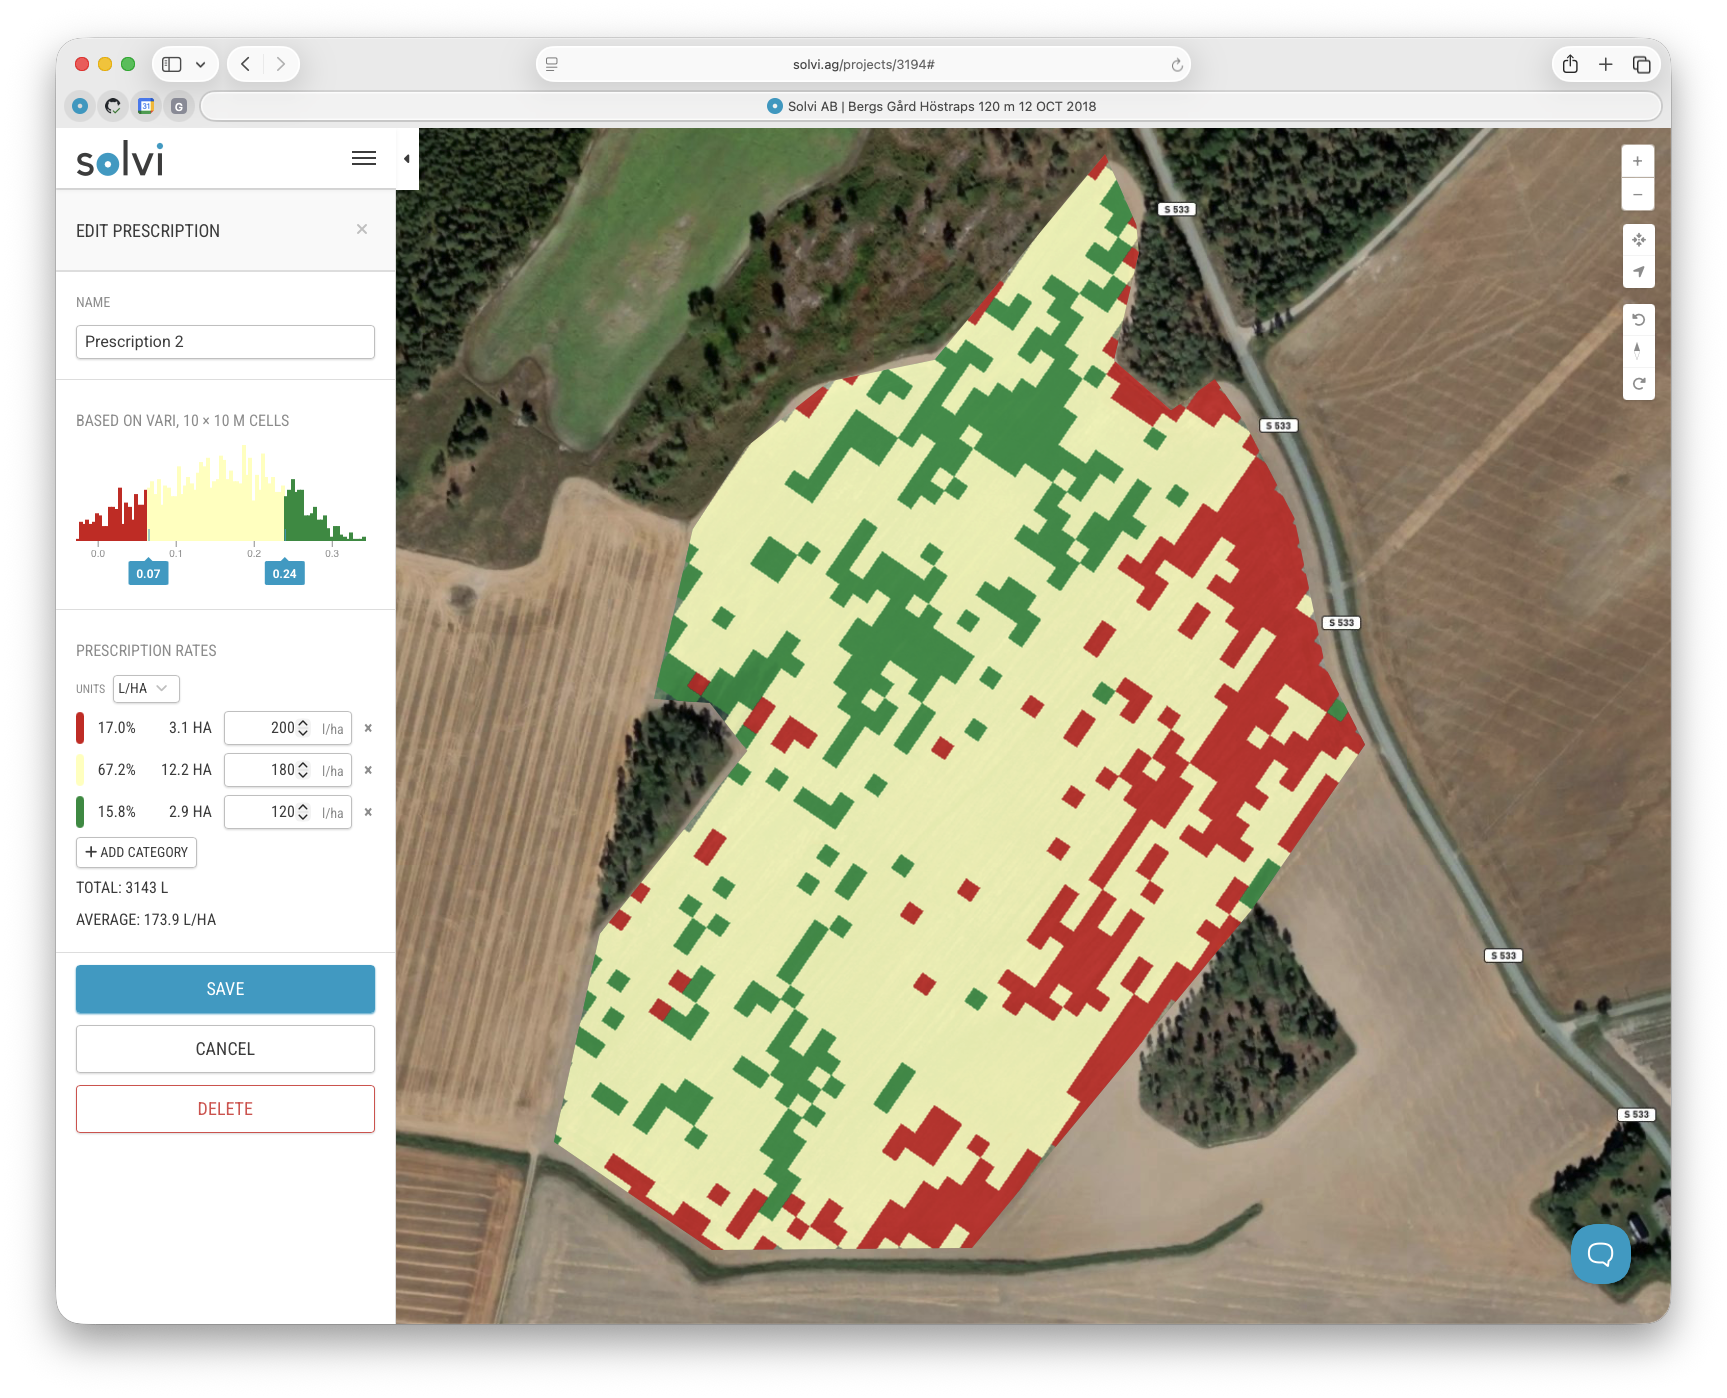Open the pinned Google Calendar tab

click(x=146, y=105)
